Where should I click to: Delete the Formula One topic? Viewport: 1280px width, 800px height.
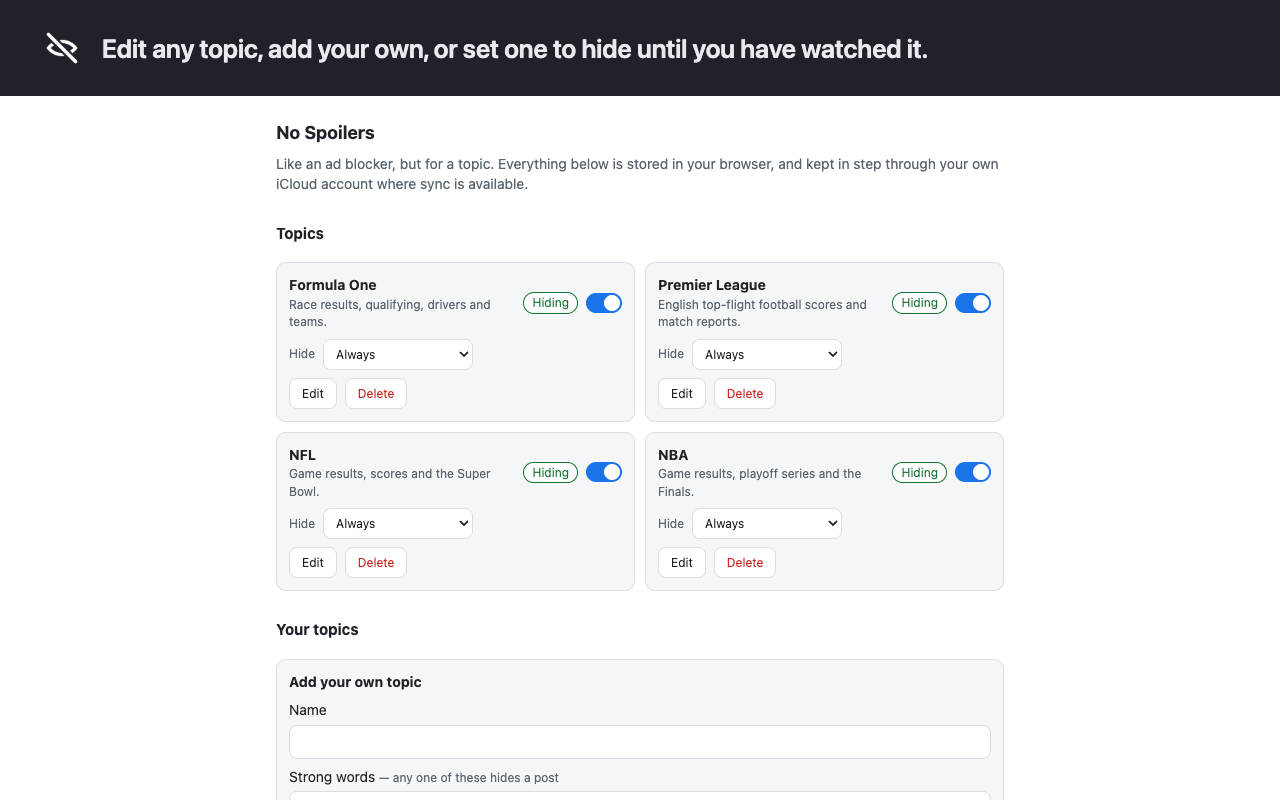376,393
